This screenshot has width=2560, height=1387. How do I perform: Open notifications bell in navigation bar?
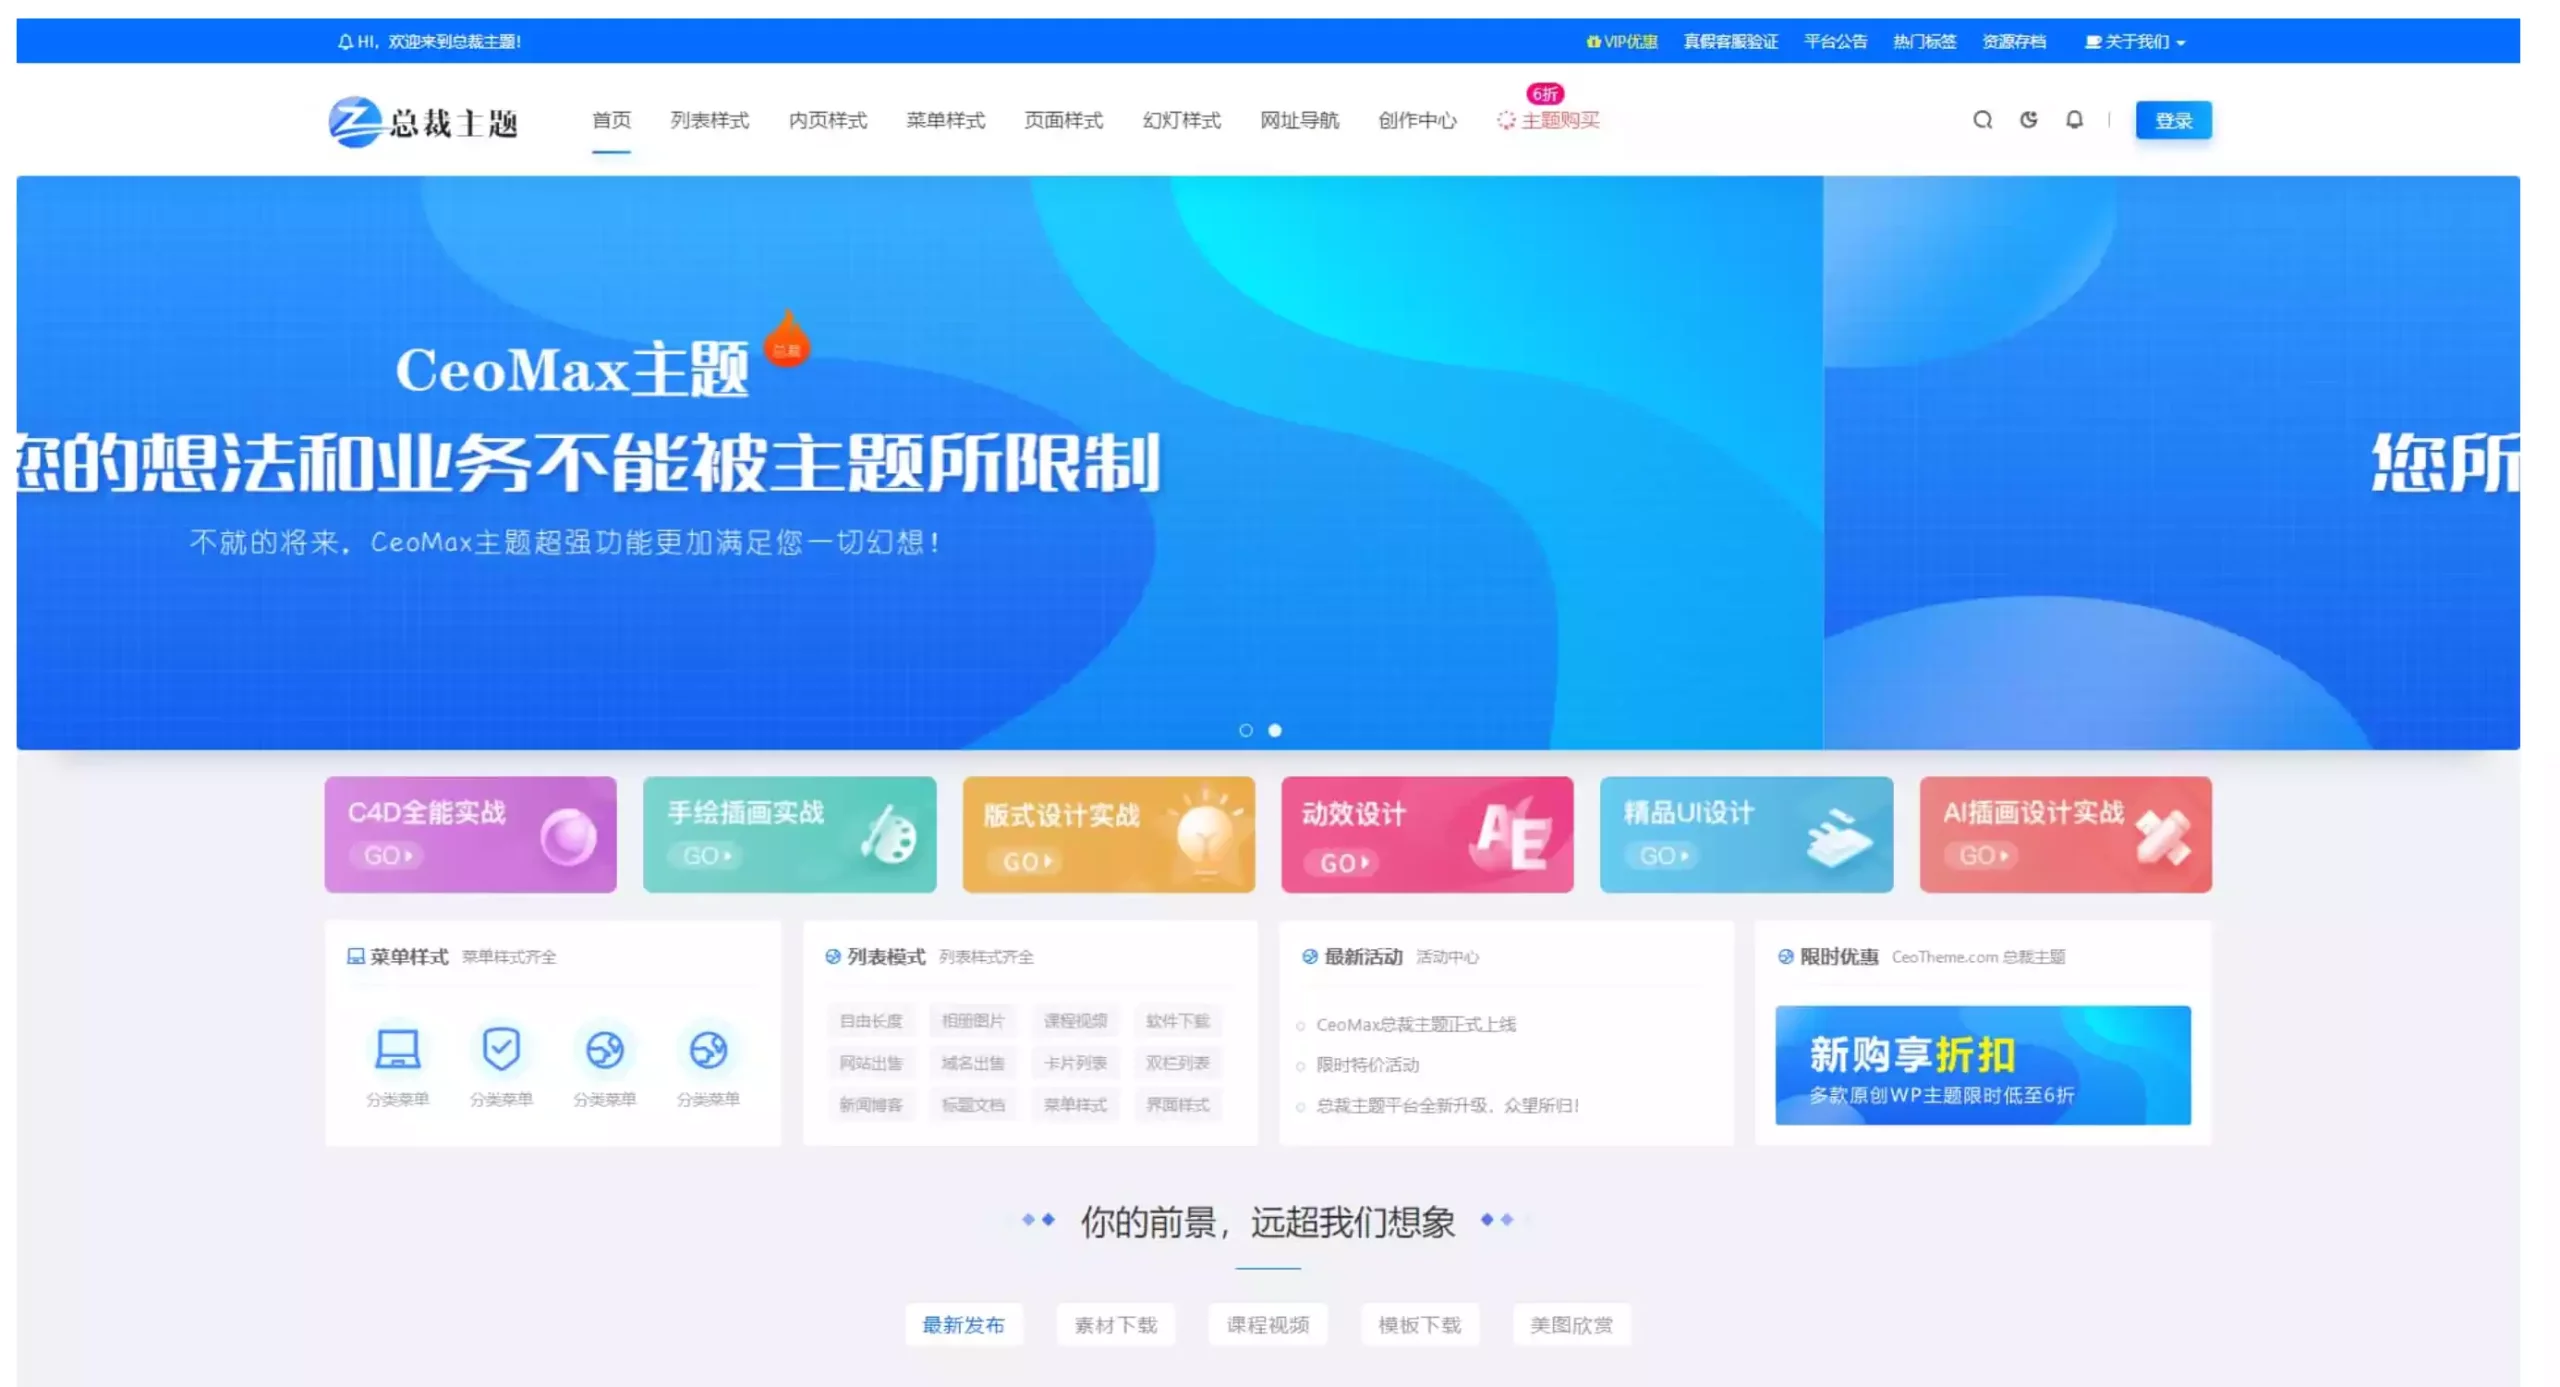pos(2074,120)
